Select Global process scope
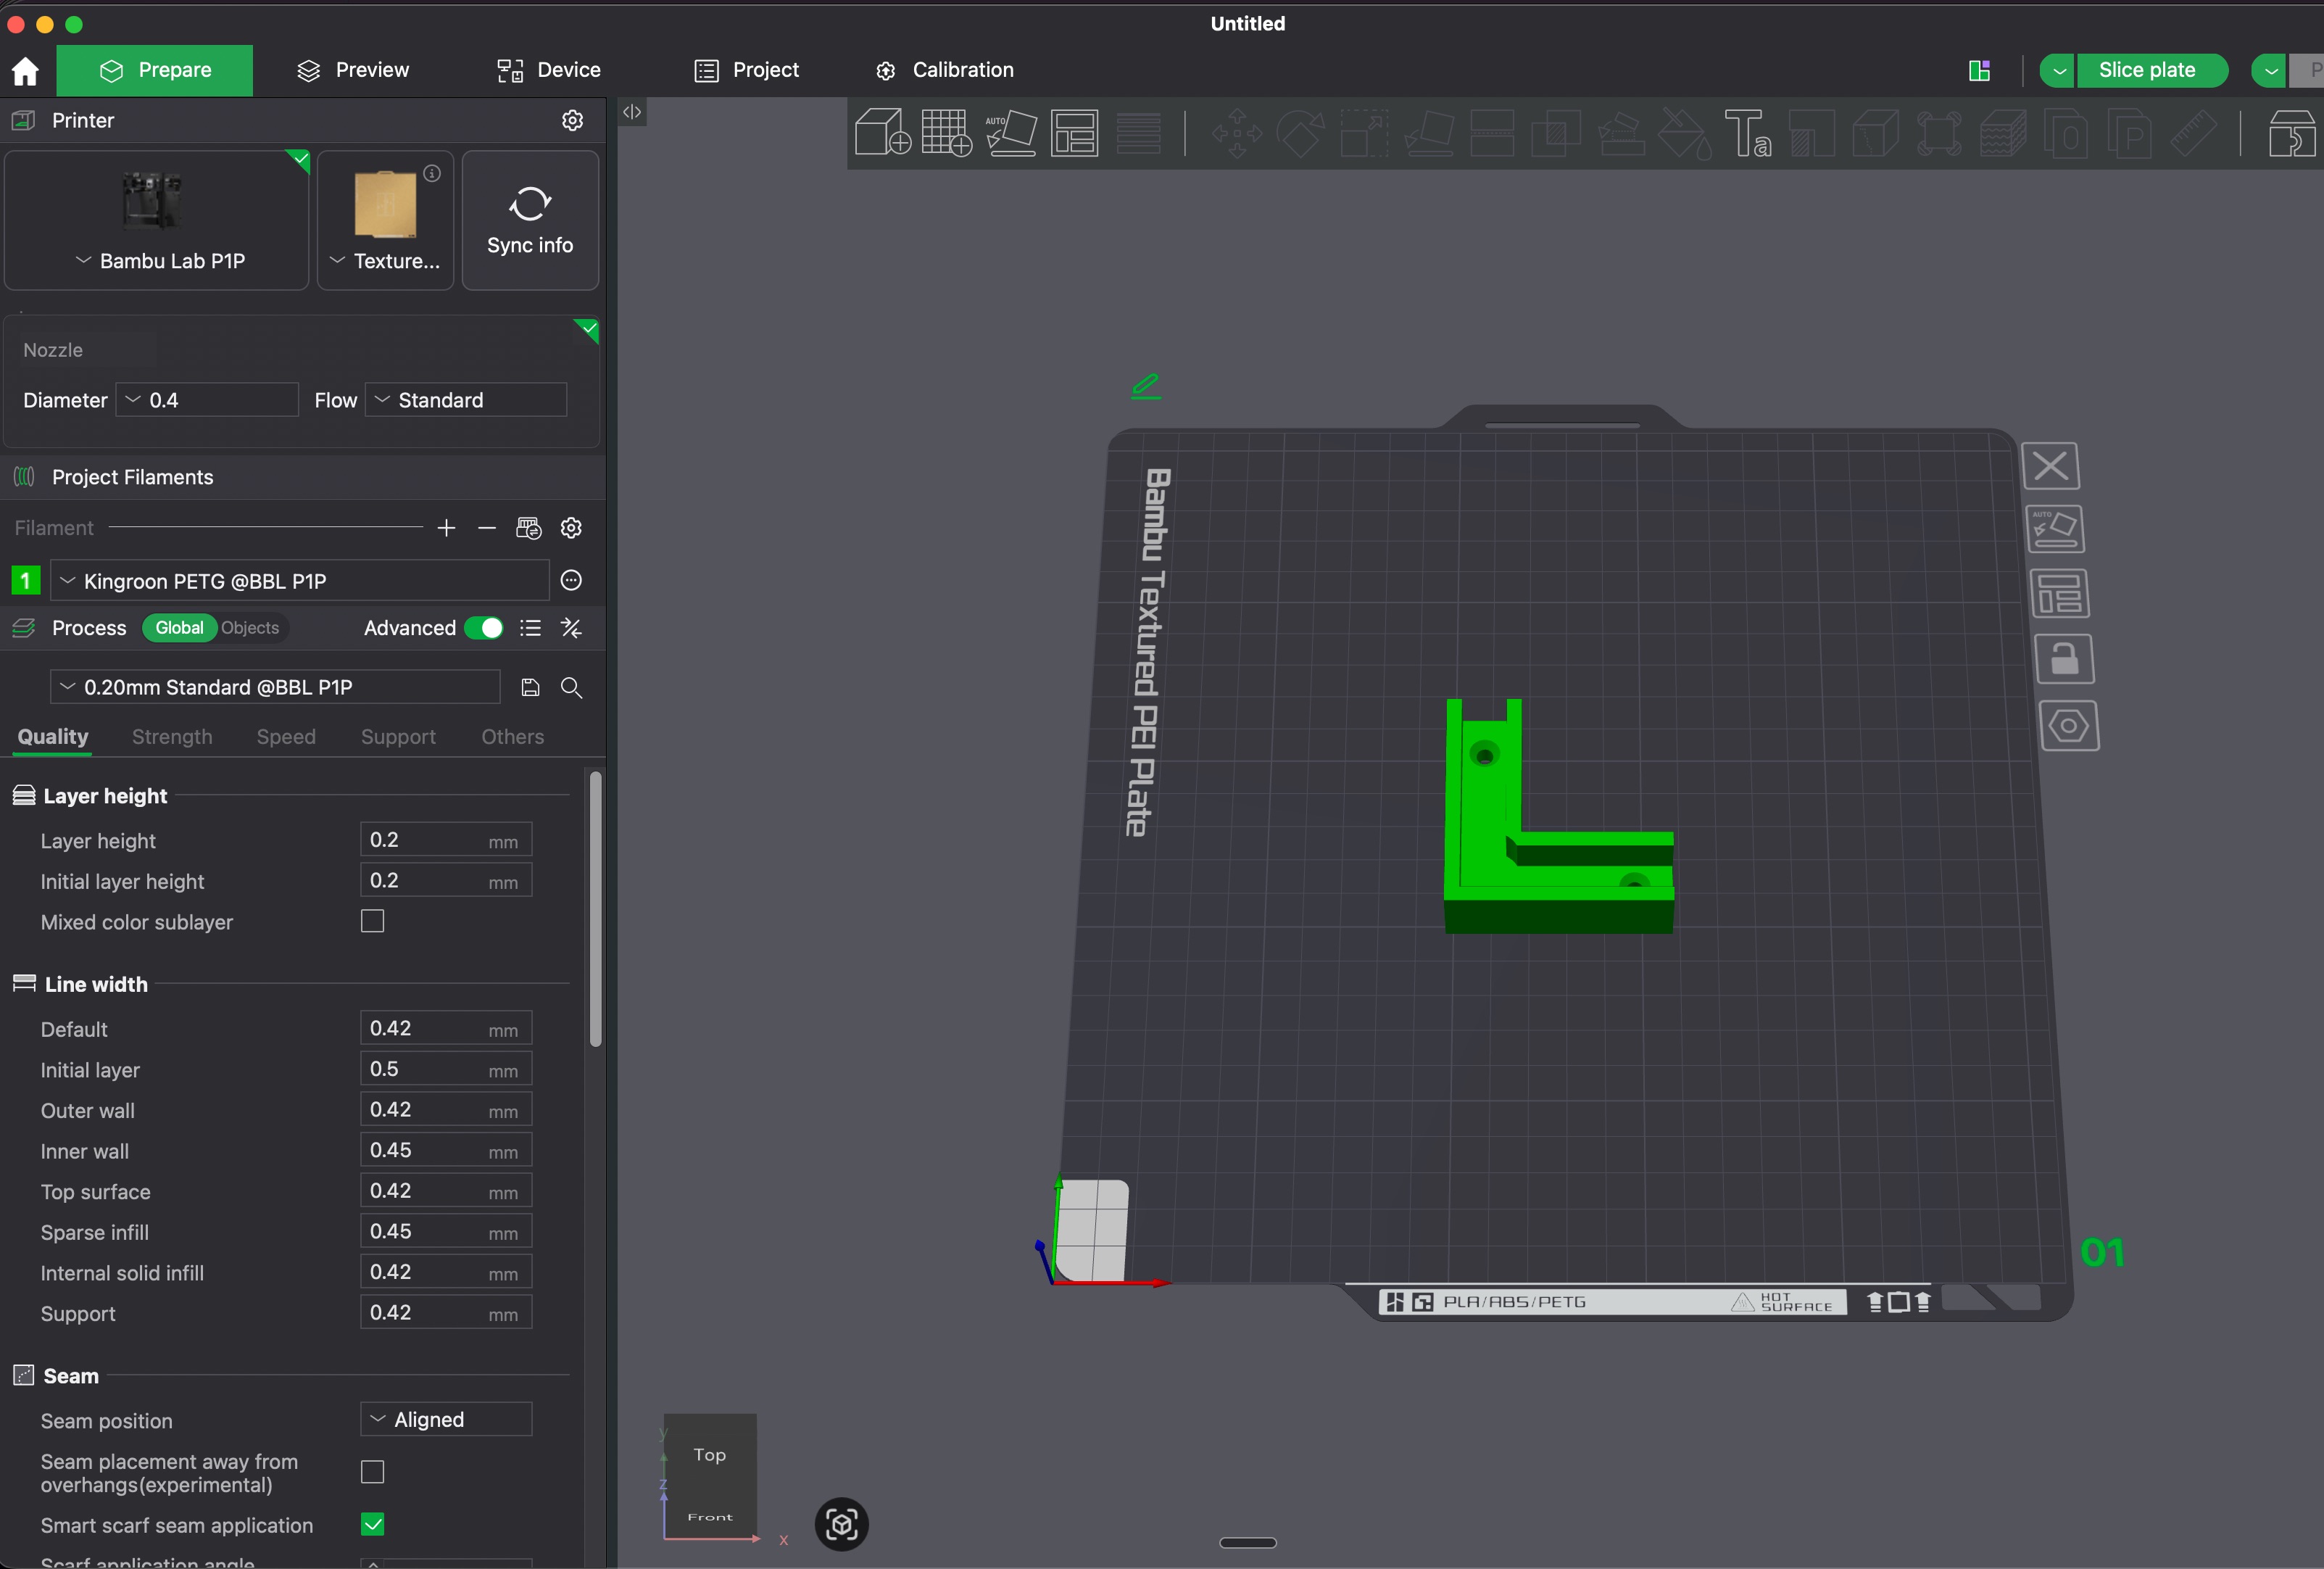This screenshot has height=1569, width=2324. pyautogui.click(x=179, y=628)
